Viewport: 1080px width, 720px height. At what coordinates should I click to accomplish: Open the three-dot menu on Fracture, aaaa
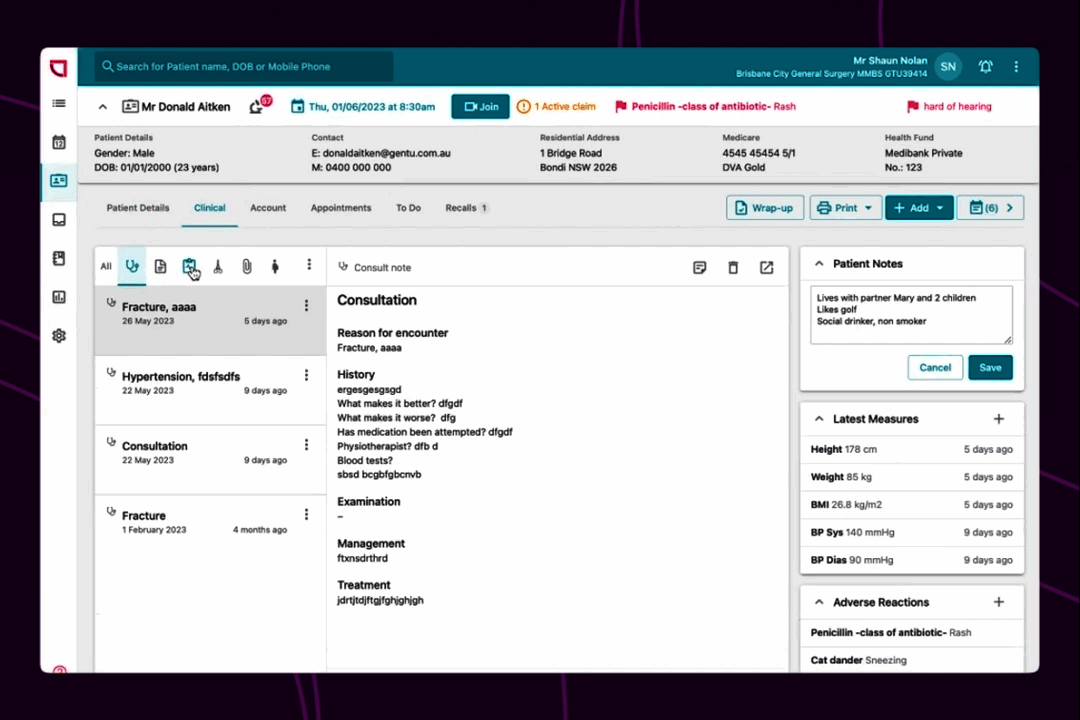click(x=306, y=305)
